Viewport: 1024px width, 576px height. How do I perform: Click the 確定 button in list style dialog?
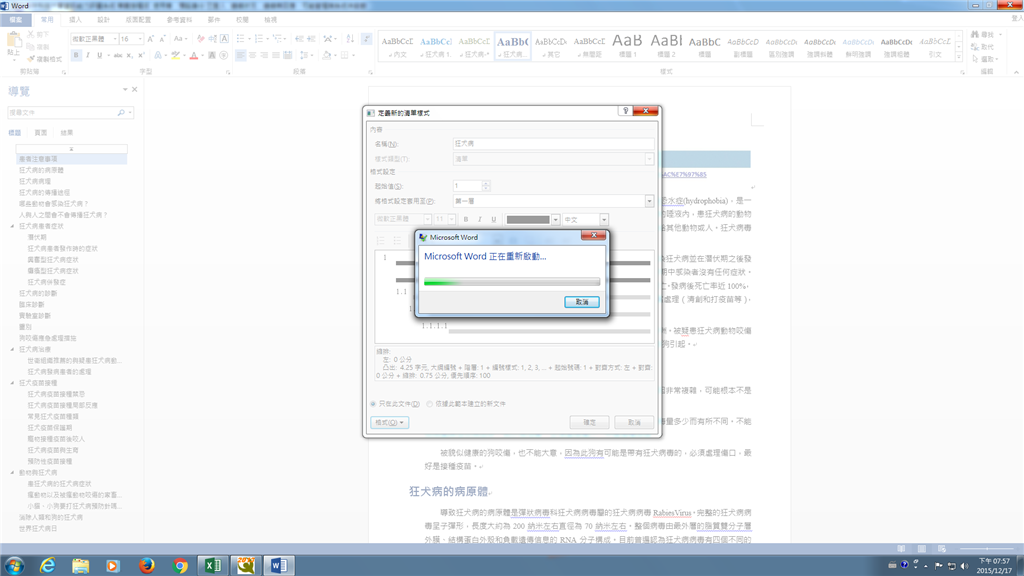(589, 423)
